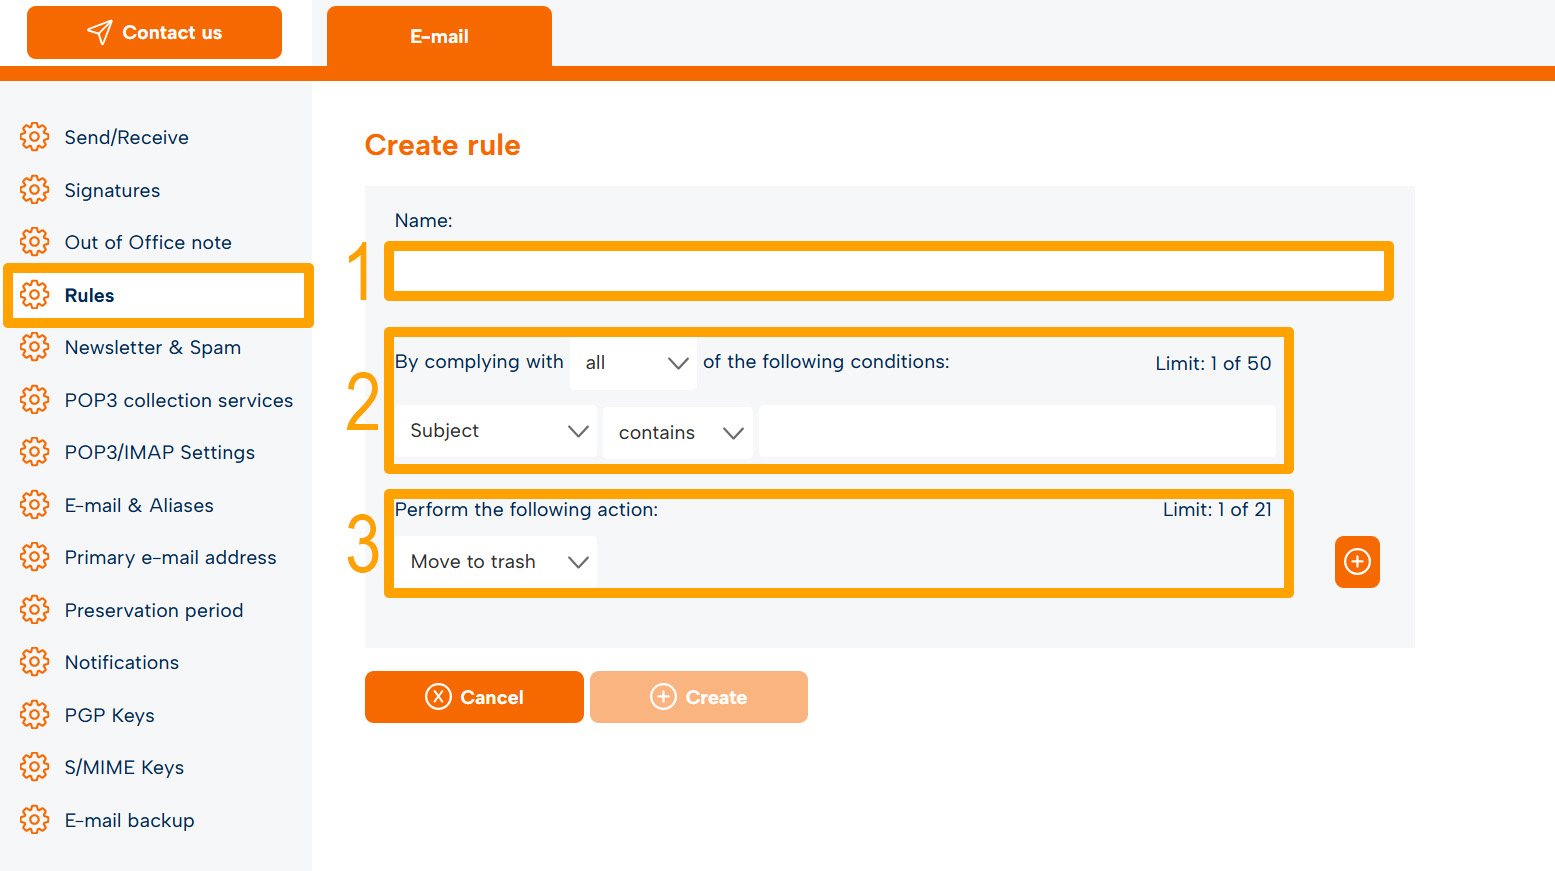
Task: Go to Preservation period settings
Action: [154, 610]
